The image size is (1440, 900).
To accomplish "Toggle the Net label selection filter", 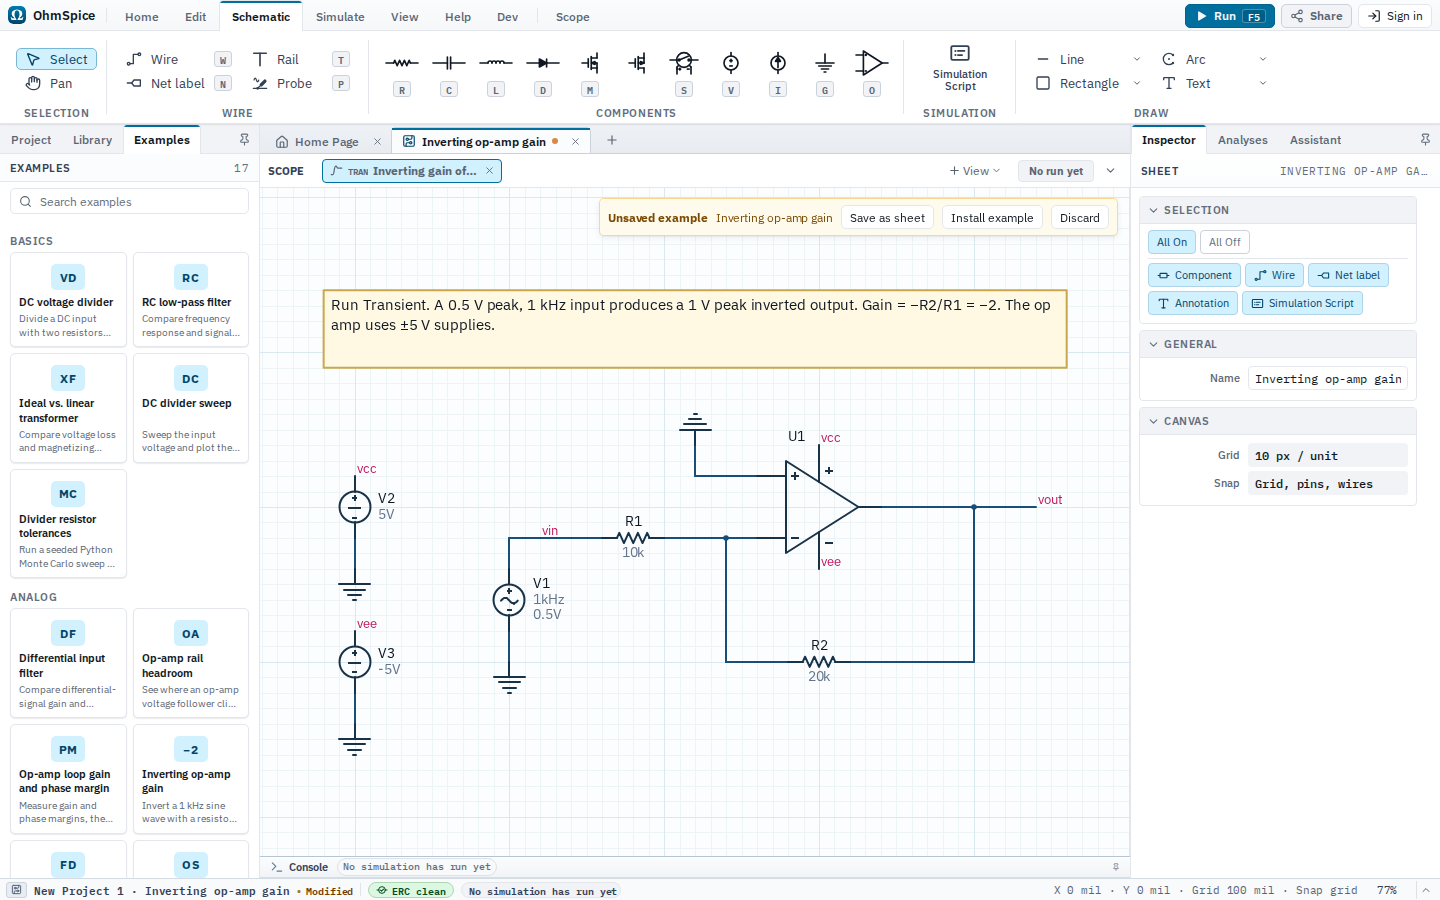I will coord(1348,275).
